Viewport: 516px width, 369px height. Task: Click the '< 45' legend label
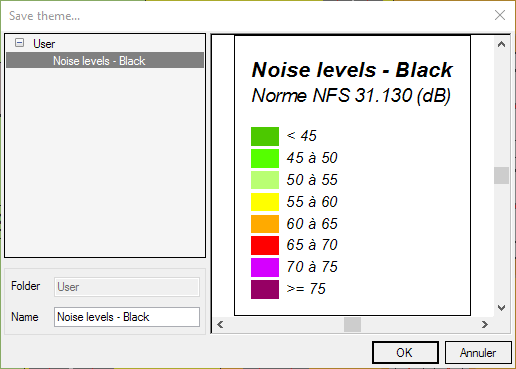click(x=302, y=136)
